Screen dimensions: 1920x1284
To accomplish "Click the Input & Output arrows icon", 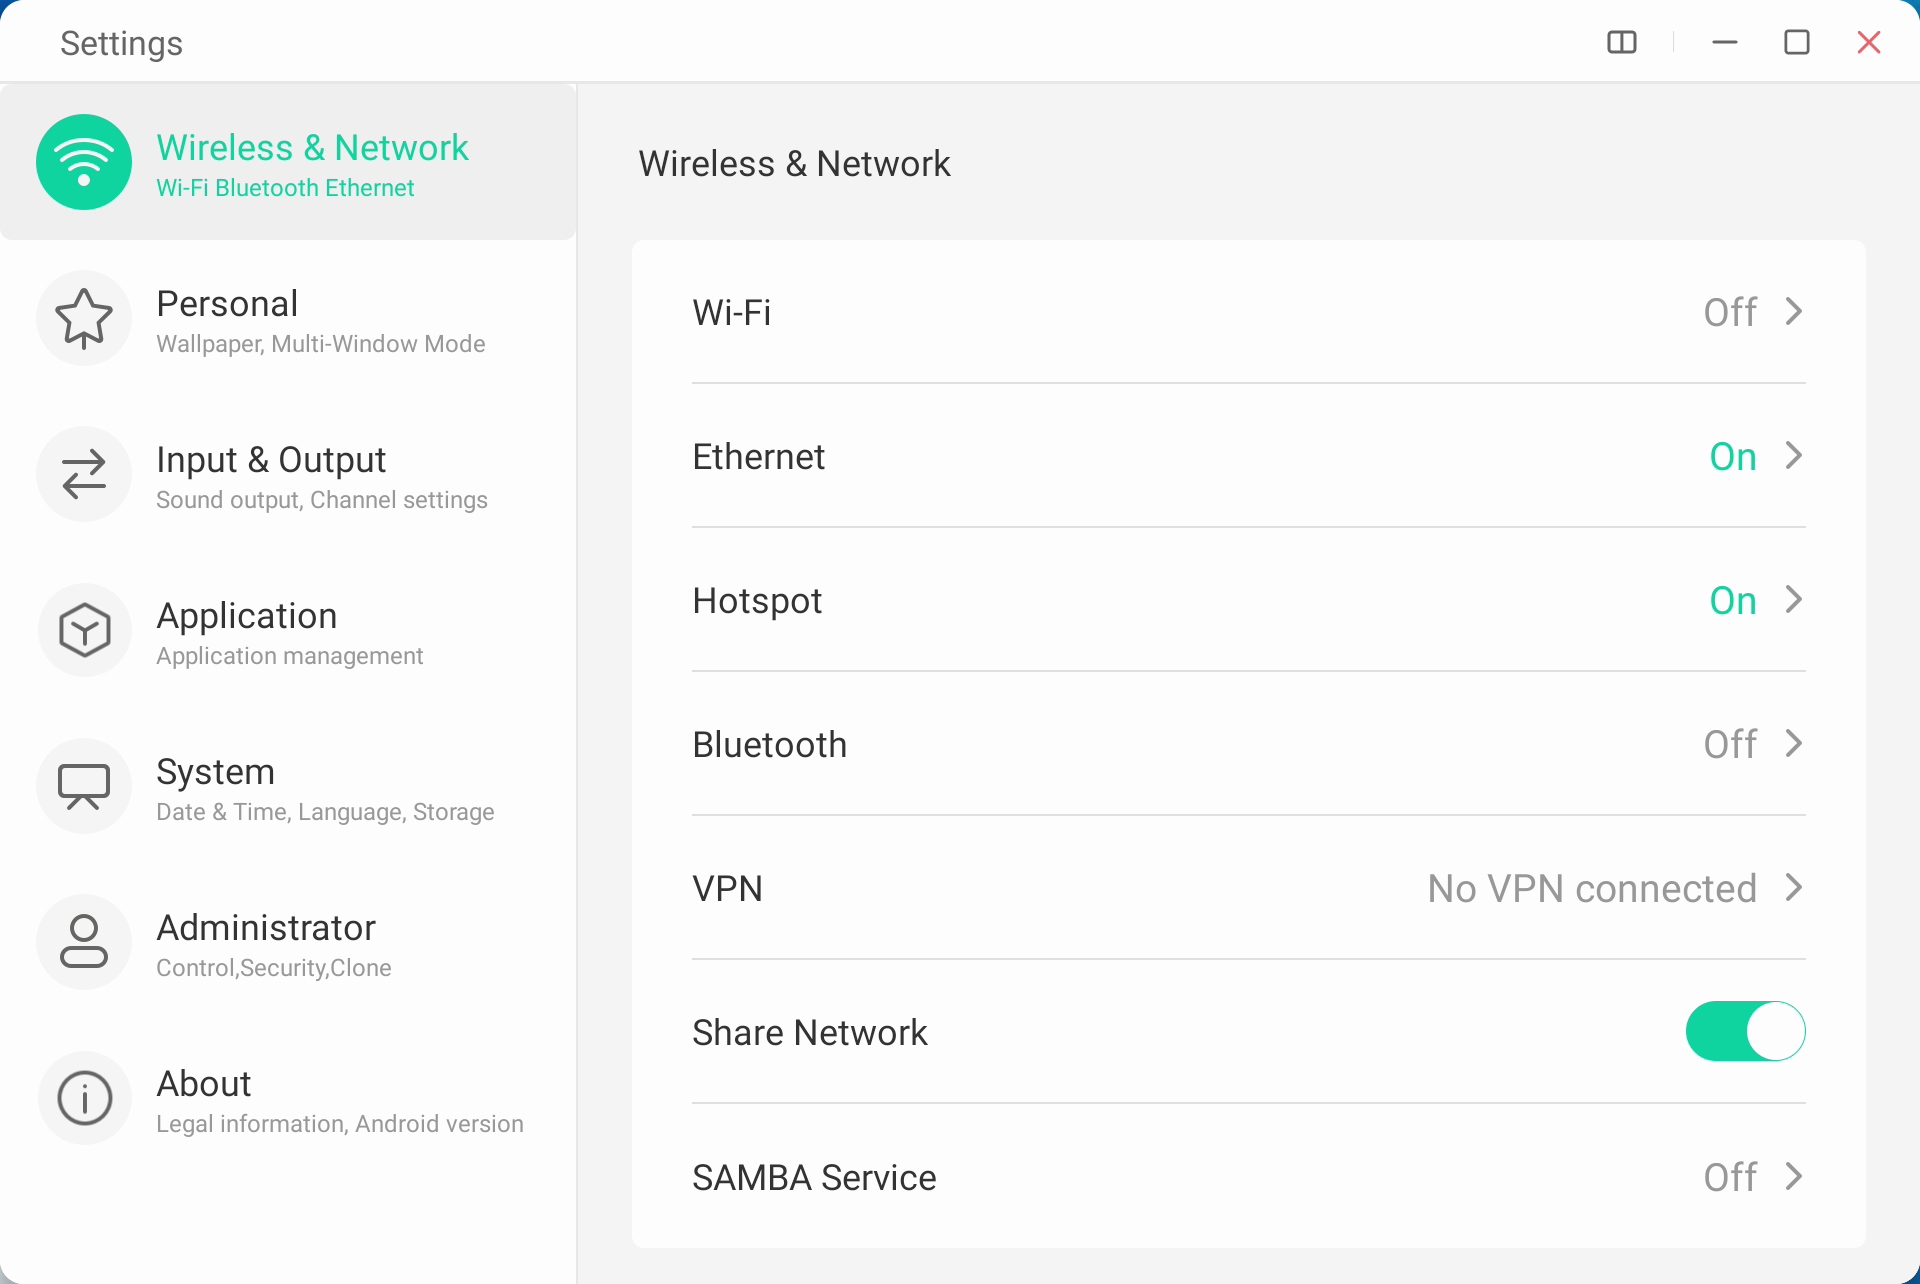I will [84, 474].
